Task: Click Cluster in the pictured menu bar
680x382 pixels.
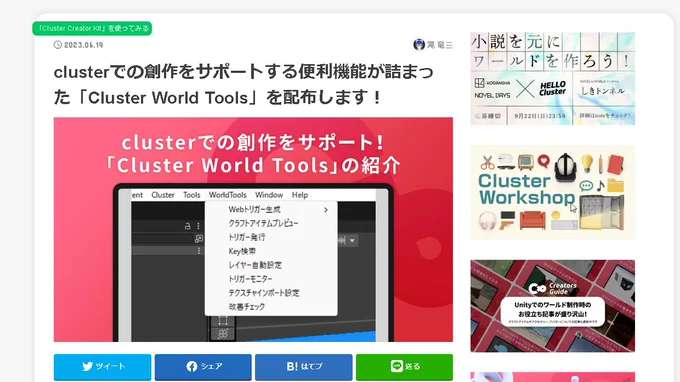Action: 163,195
